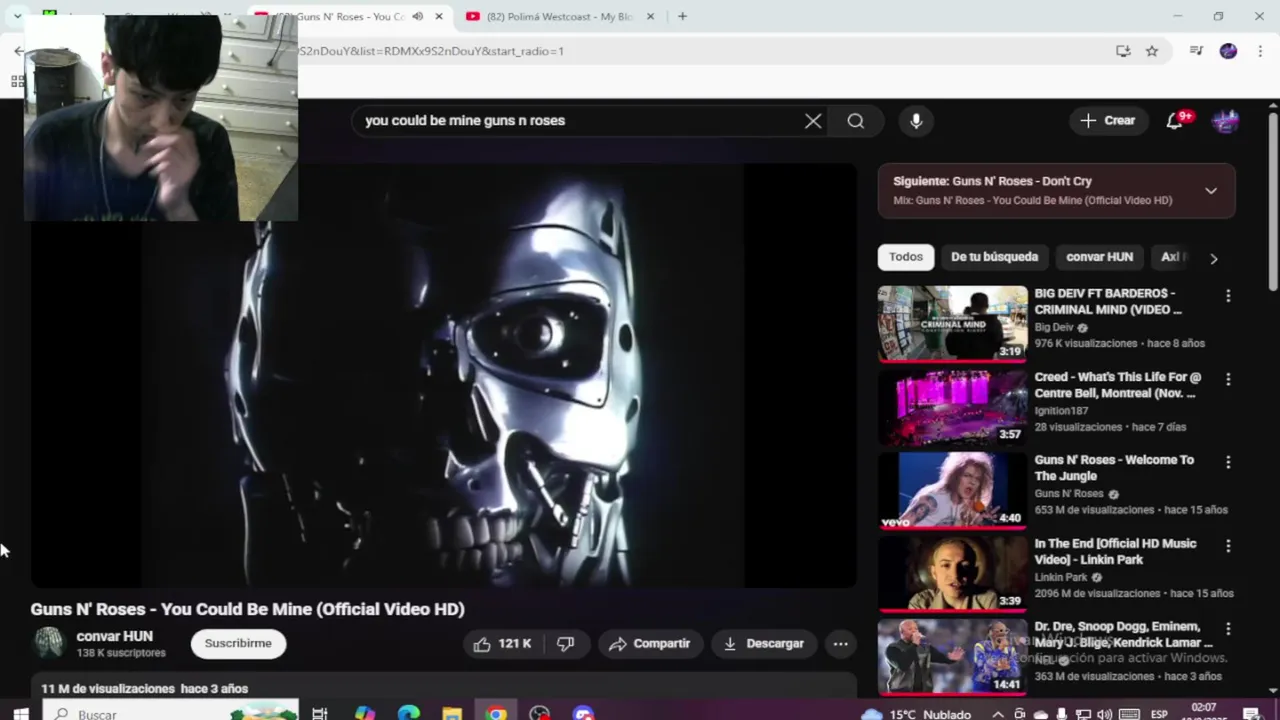The height and width of the screenshot is (720, 1280).
Task: Click install app icon in address bar
Action: 1123,51
